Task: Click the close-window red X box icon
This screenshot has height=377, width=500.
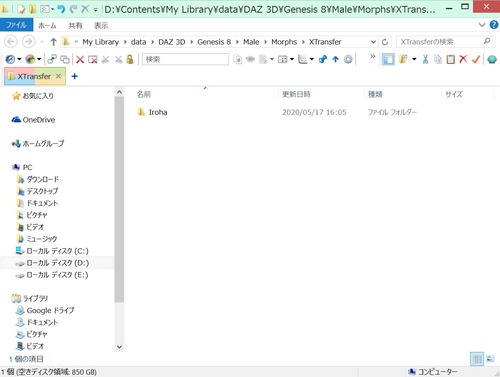Action: coord(93,59)
